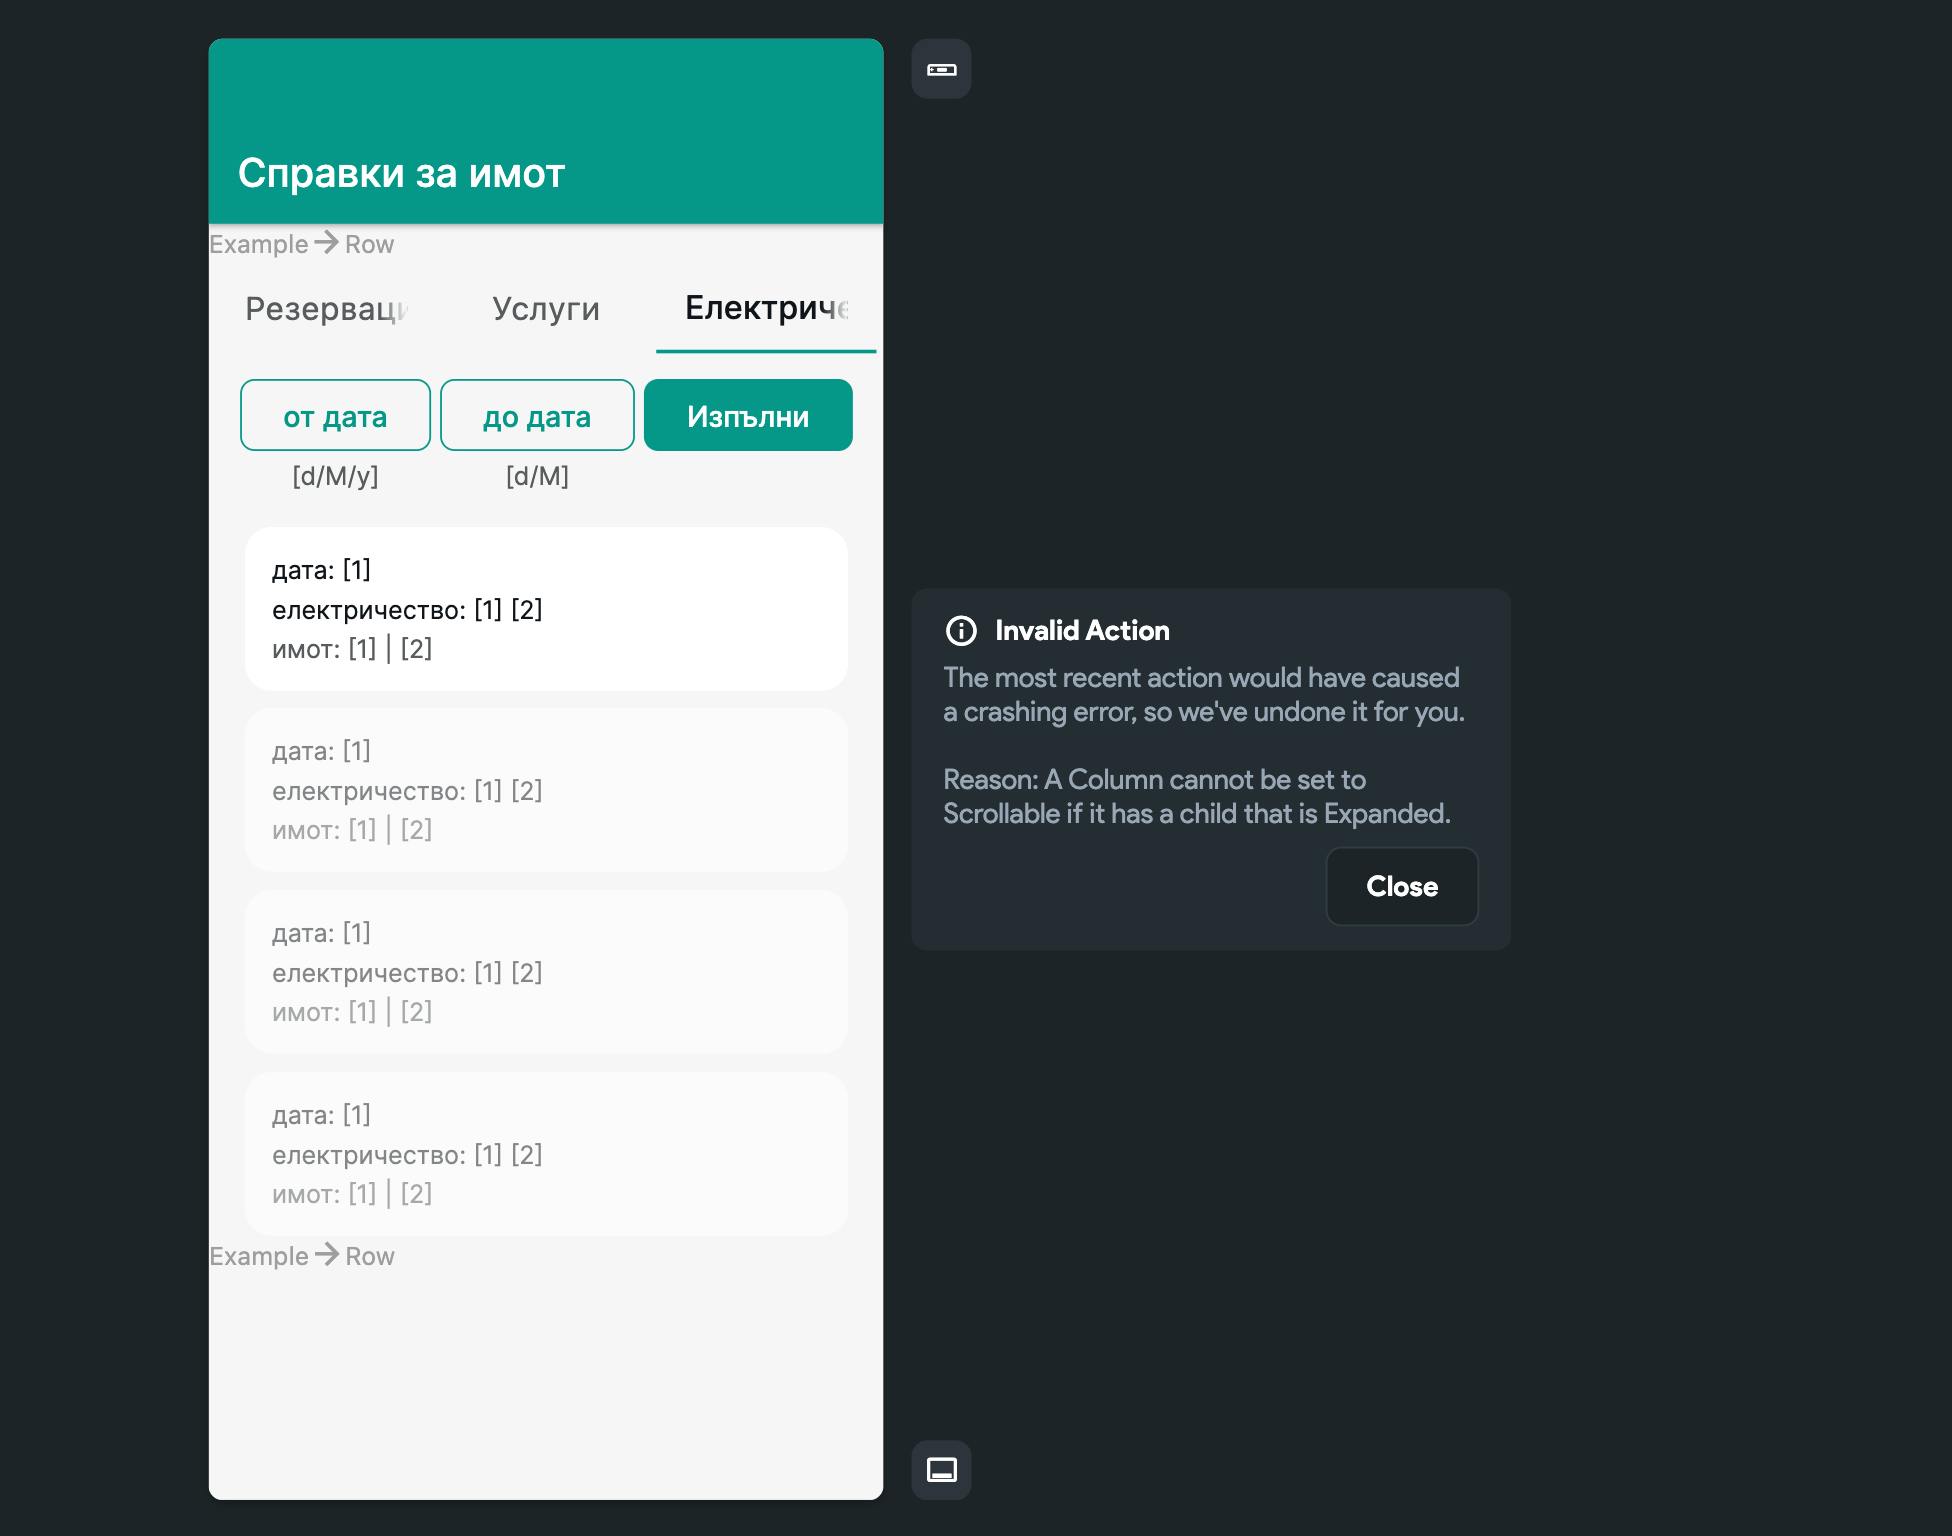Select the first white electricity record card
The height and width of the screenshot is (1536, 1952).
[546, 609]
